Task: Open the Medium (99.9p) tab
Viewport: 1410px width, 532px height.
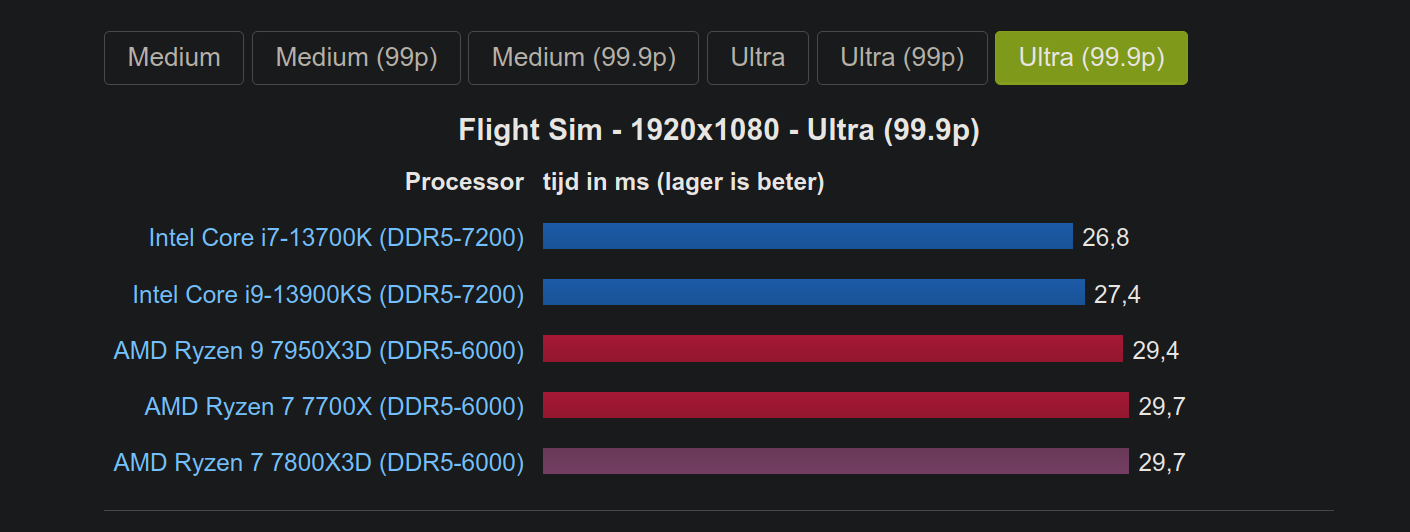Action: click(584, 58)
